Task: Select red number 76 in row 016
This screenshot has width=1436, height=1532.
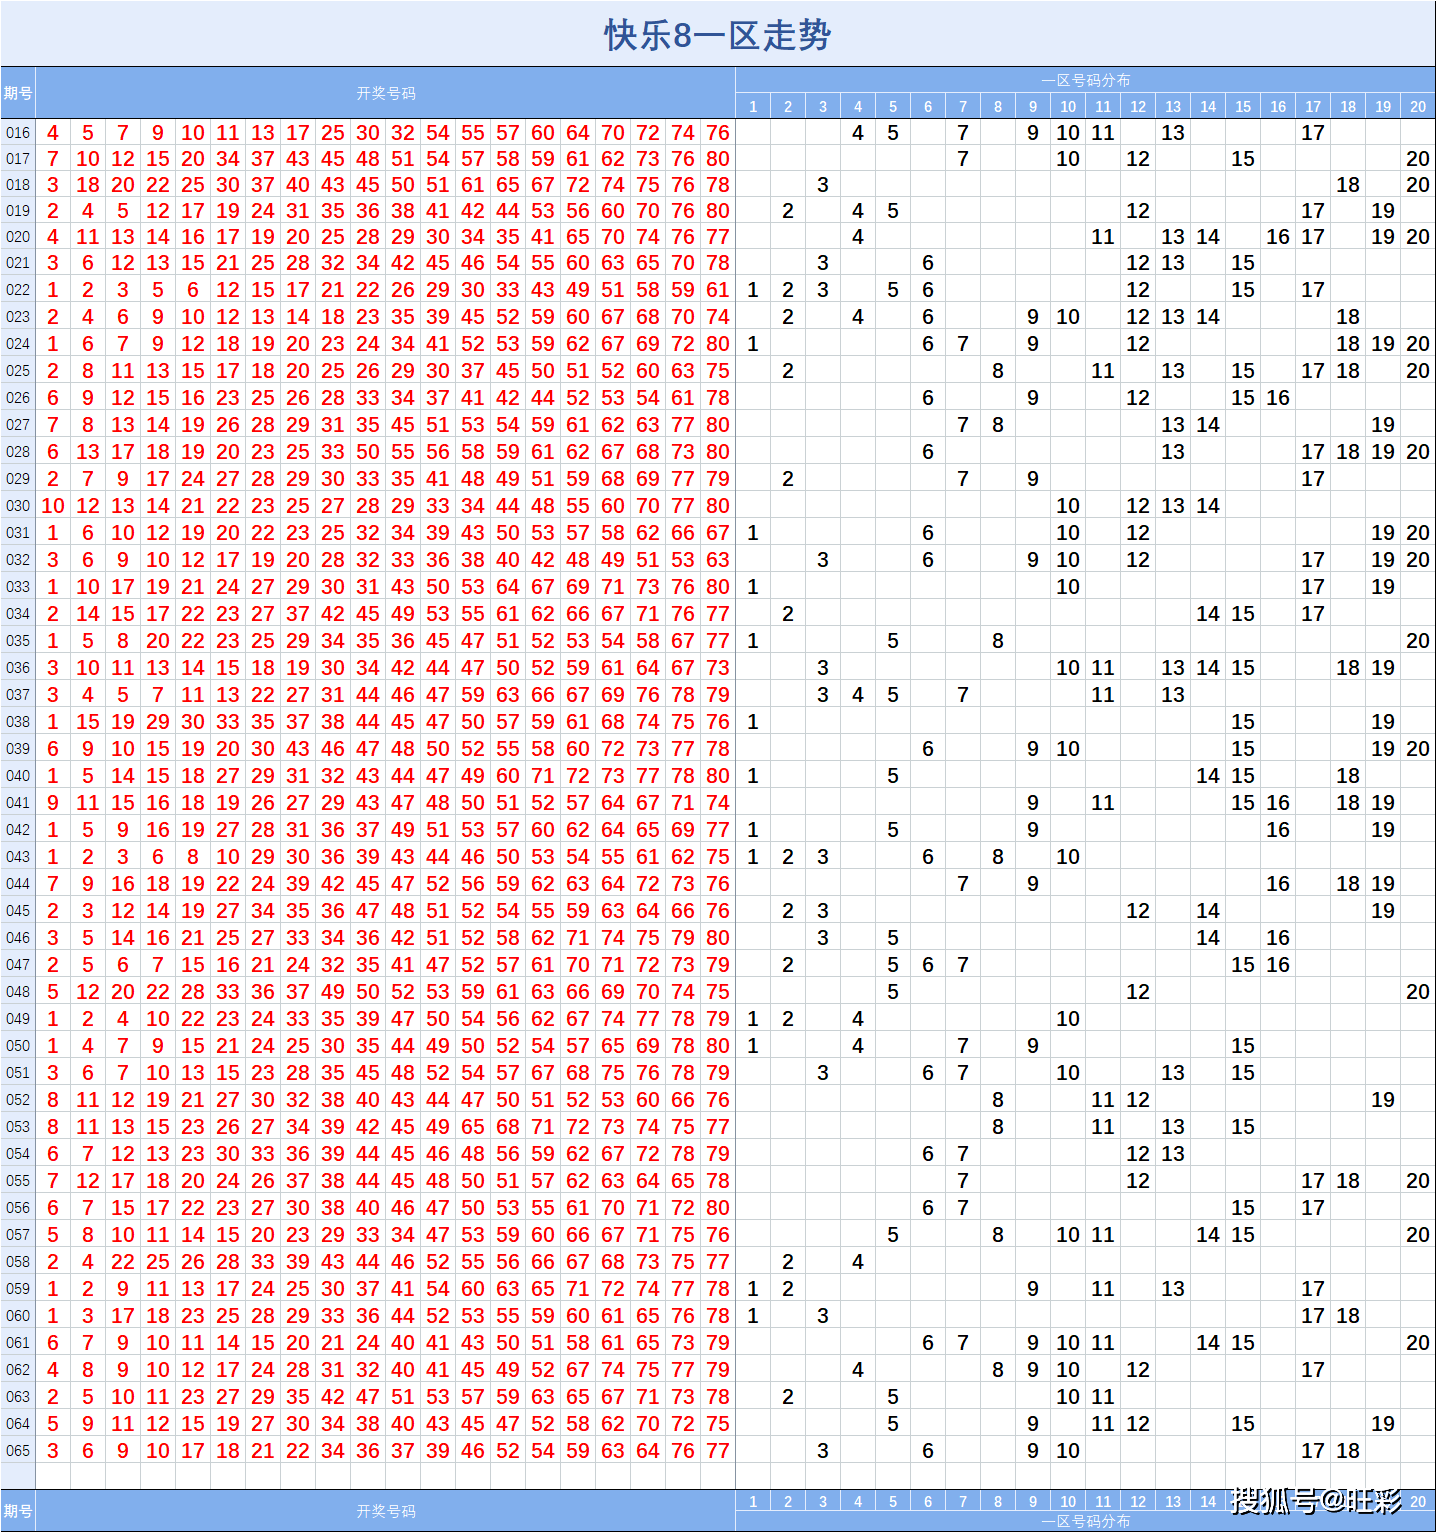Action: 718,133
